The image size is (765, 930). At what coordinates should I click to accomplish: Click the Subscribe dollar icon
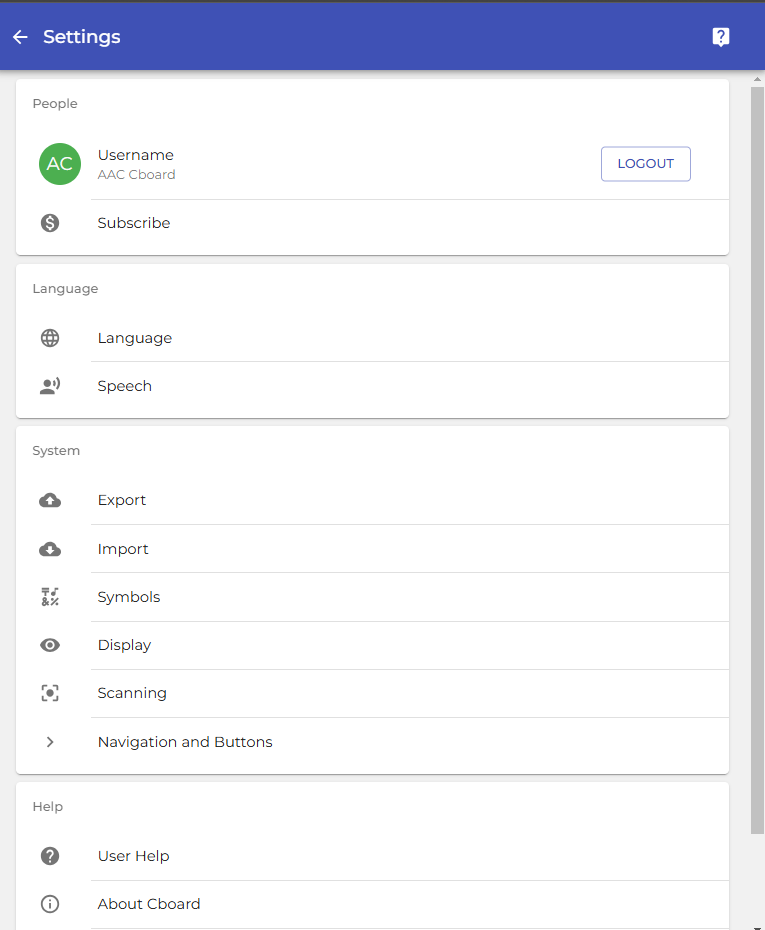50,222
